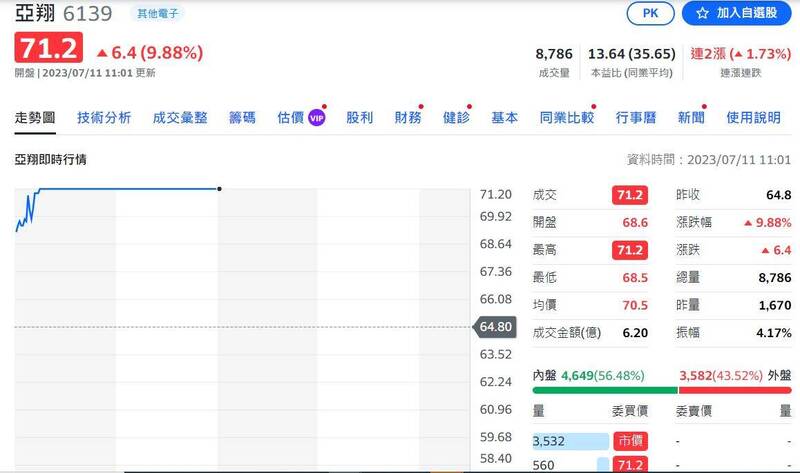Click the 71.20 chart axis label
Viewport: 800px width, 473px height.
click(x=495, y=194)
